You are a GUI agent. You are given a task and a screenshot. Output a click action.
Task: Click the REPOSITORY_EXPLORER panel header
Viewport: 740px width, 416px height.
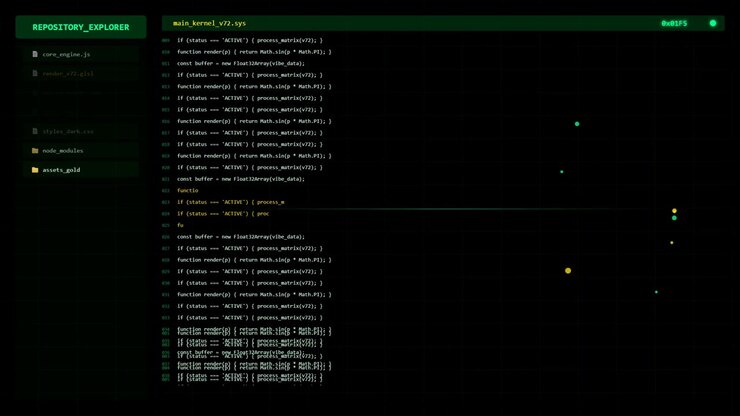[81, 27]
